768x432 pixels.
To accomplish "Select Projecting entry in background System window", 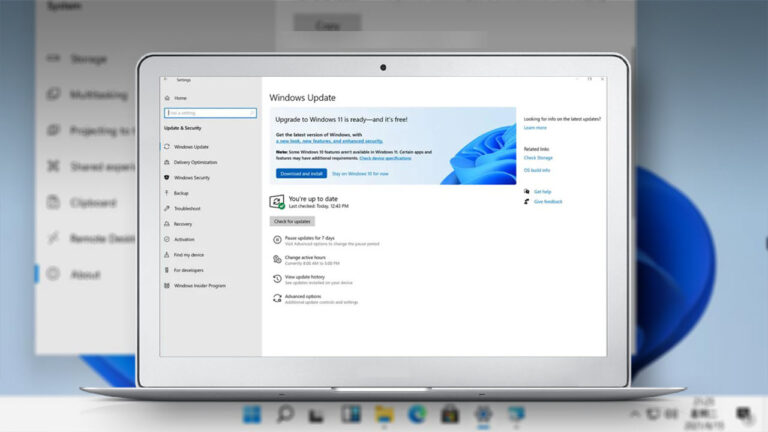I will 90,131.
